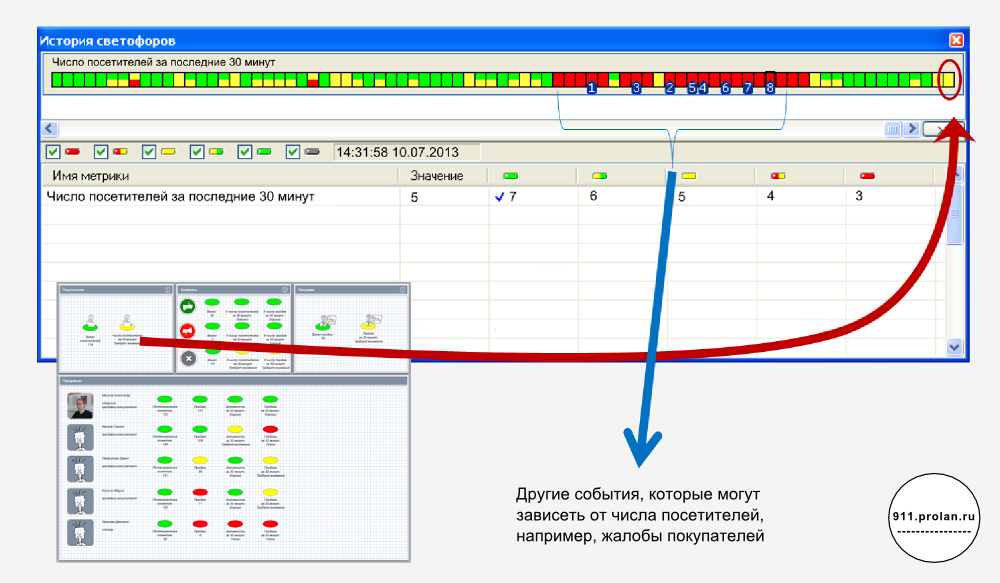Toggle the green light filter checkbox
This screenshot has height=583, width=1000.
tap(246, 152)
